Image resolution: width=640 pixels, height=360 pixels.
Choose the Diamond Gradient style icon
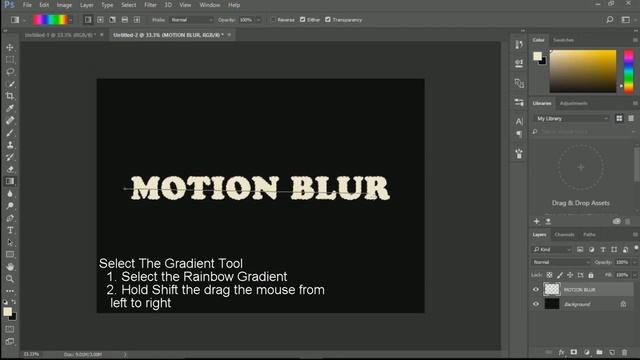click(x=137, y=20)
